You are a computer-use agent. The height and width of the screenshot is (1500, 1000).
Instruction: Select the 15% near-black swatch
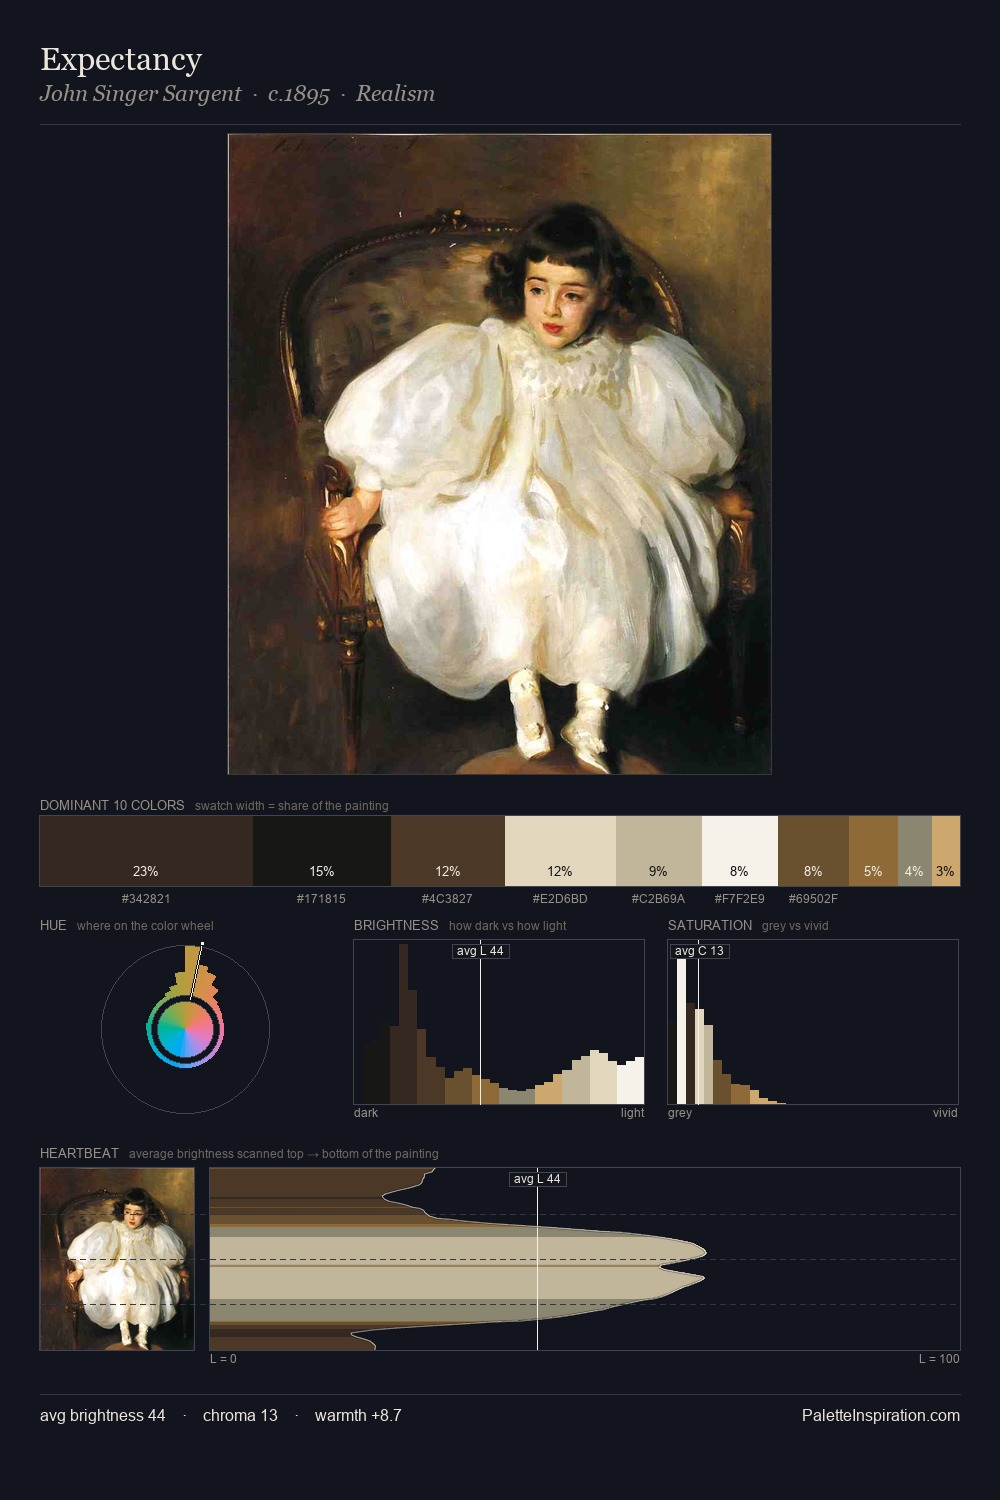[x=322, y=851]
